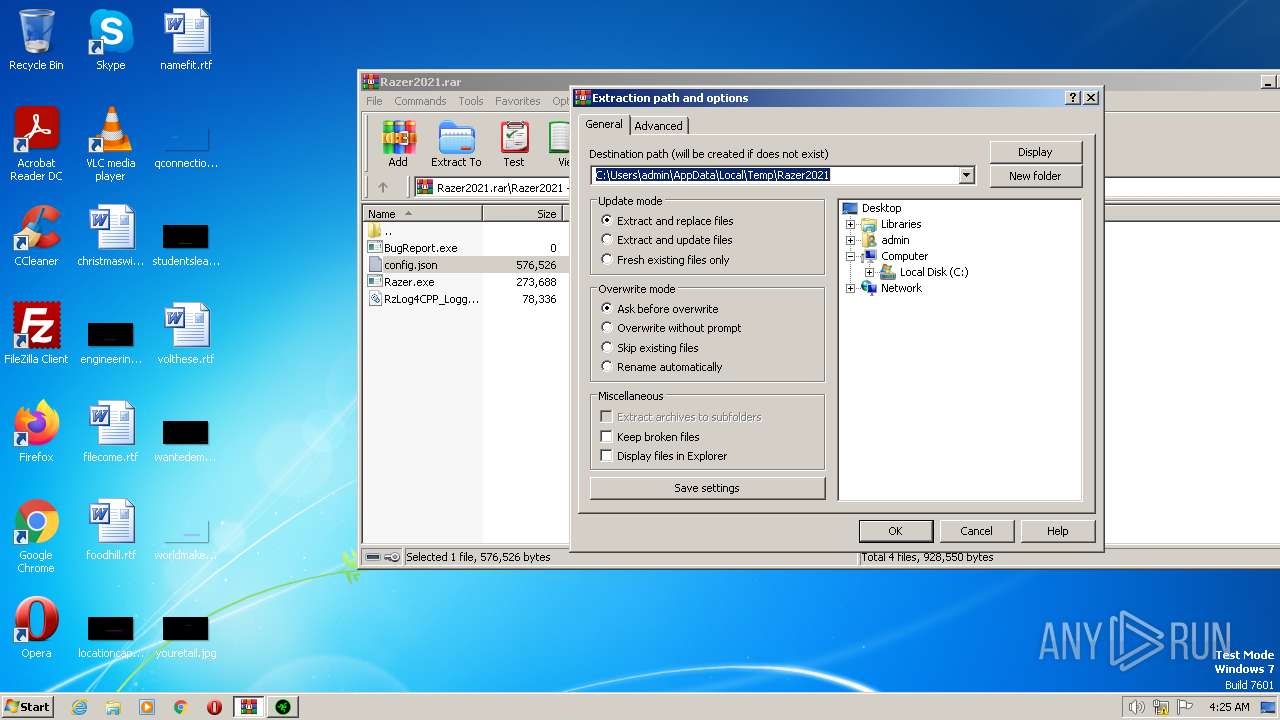Click the Test toolbar icon
The height and width of the screenshot is (720, 1280).
(x=514, y=144)
